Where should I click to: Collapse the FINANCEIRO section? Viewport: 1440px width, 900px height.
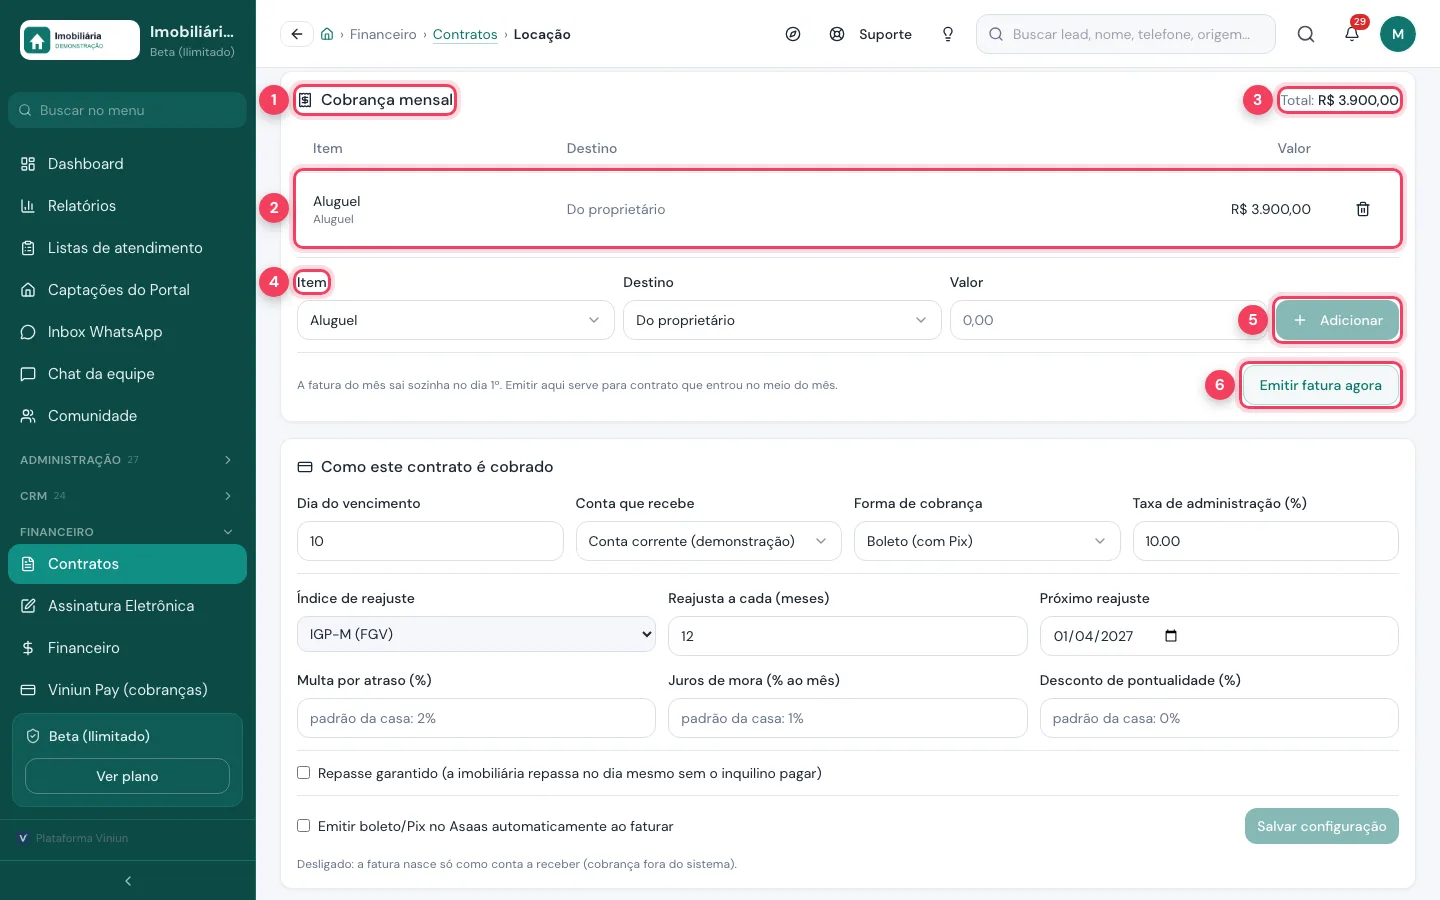127,532
